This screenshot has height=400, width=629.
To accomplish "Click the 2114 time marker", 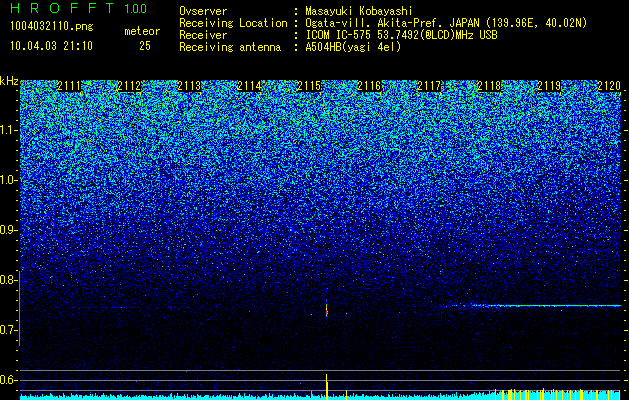I will [x=249, y=86].
